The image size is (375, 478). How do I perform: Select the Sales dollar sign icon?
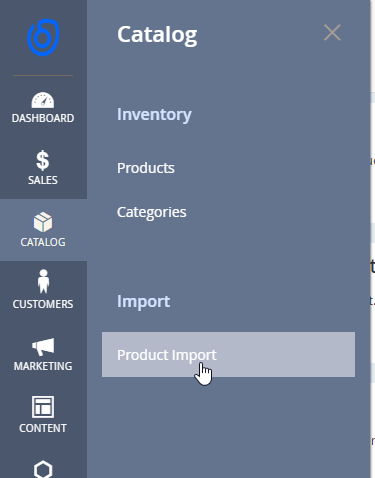43,160
